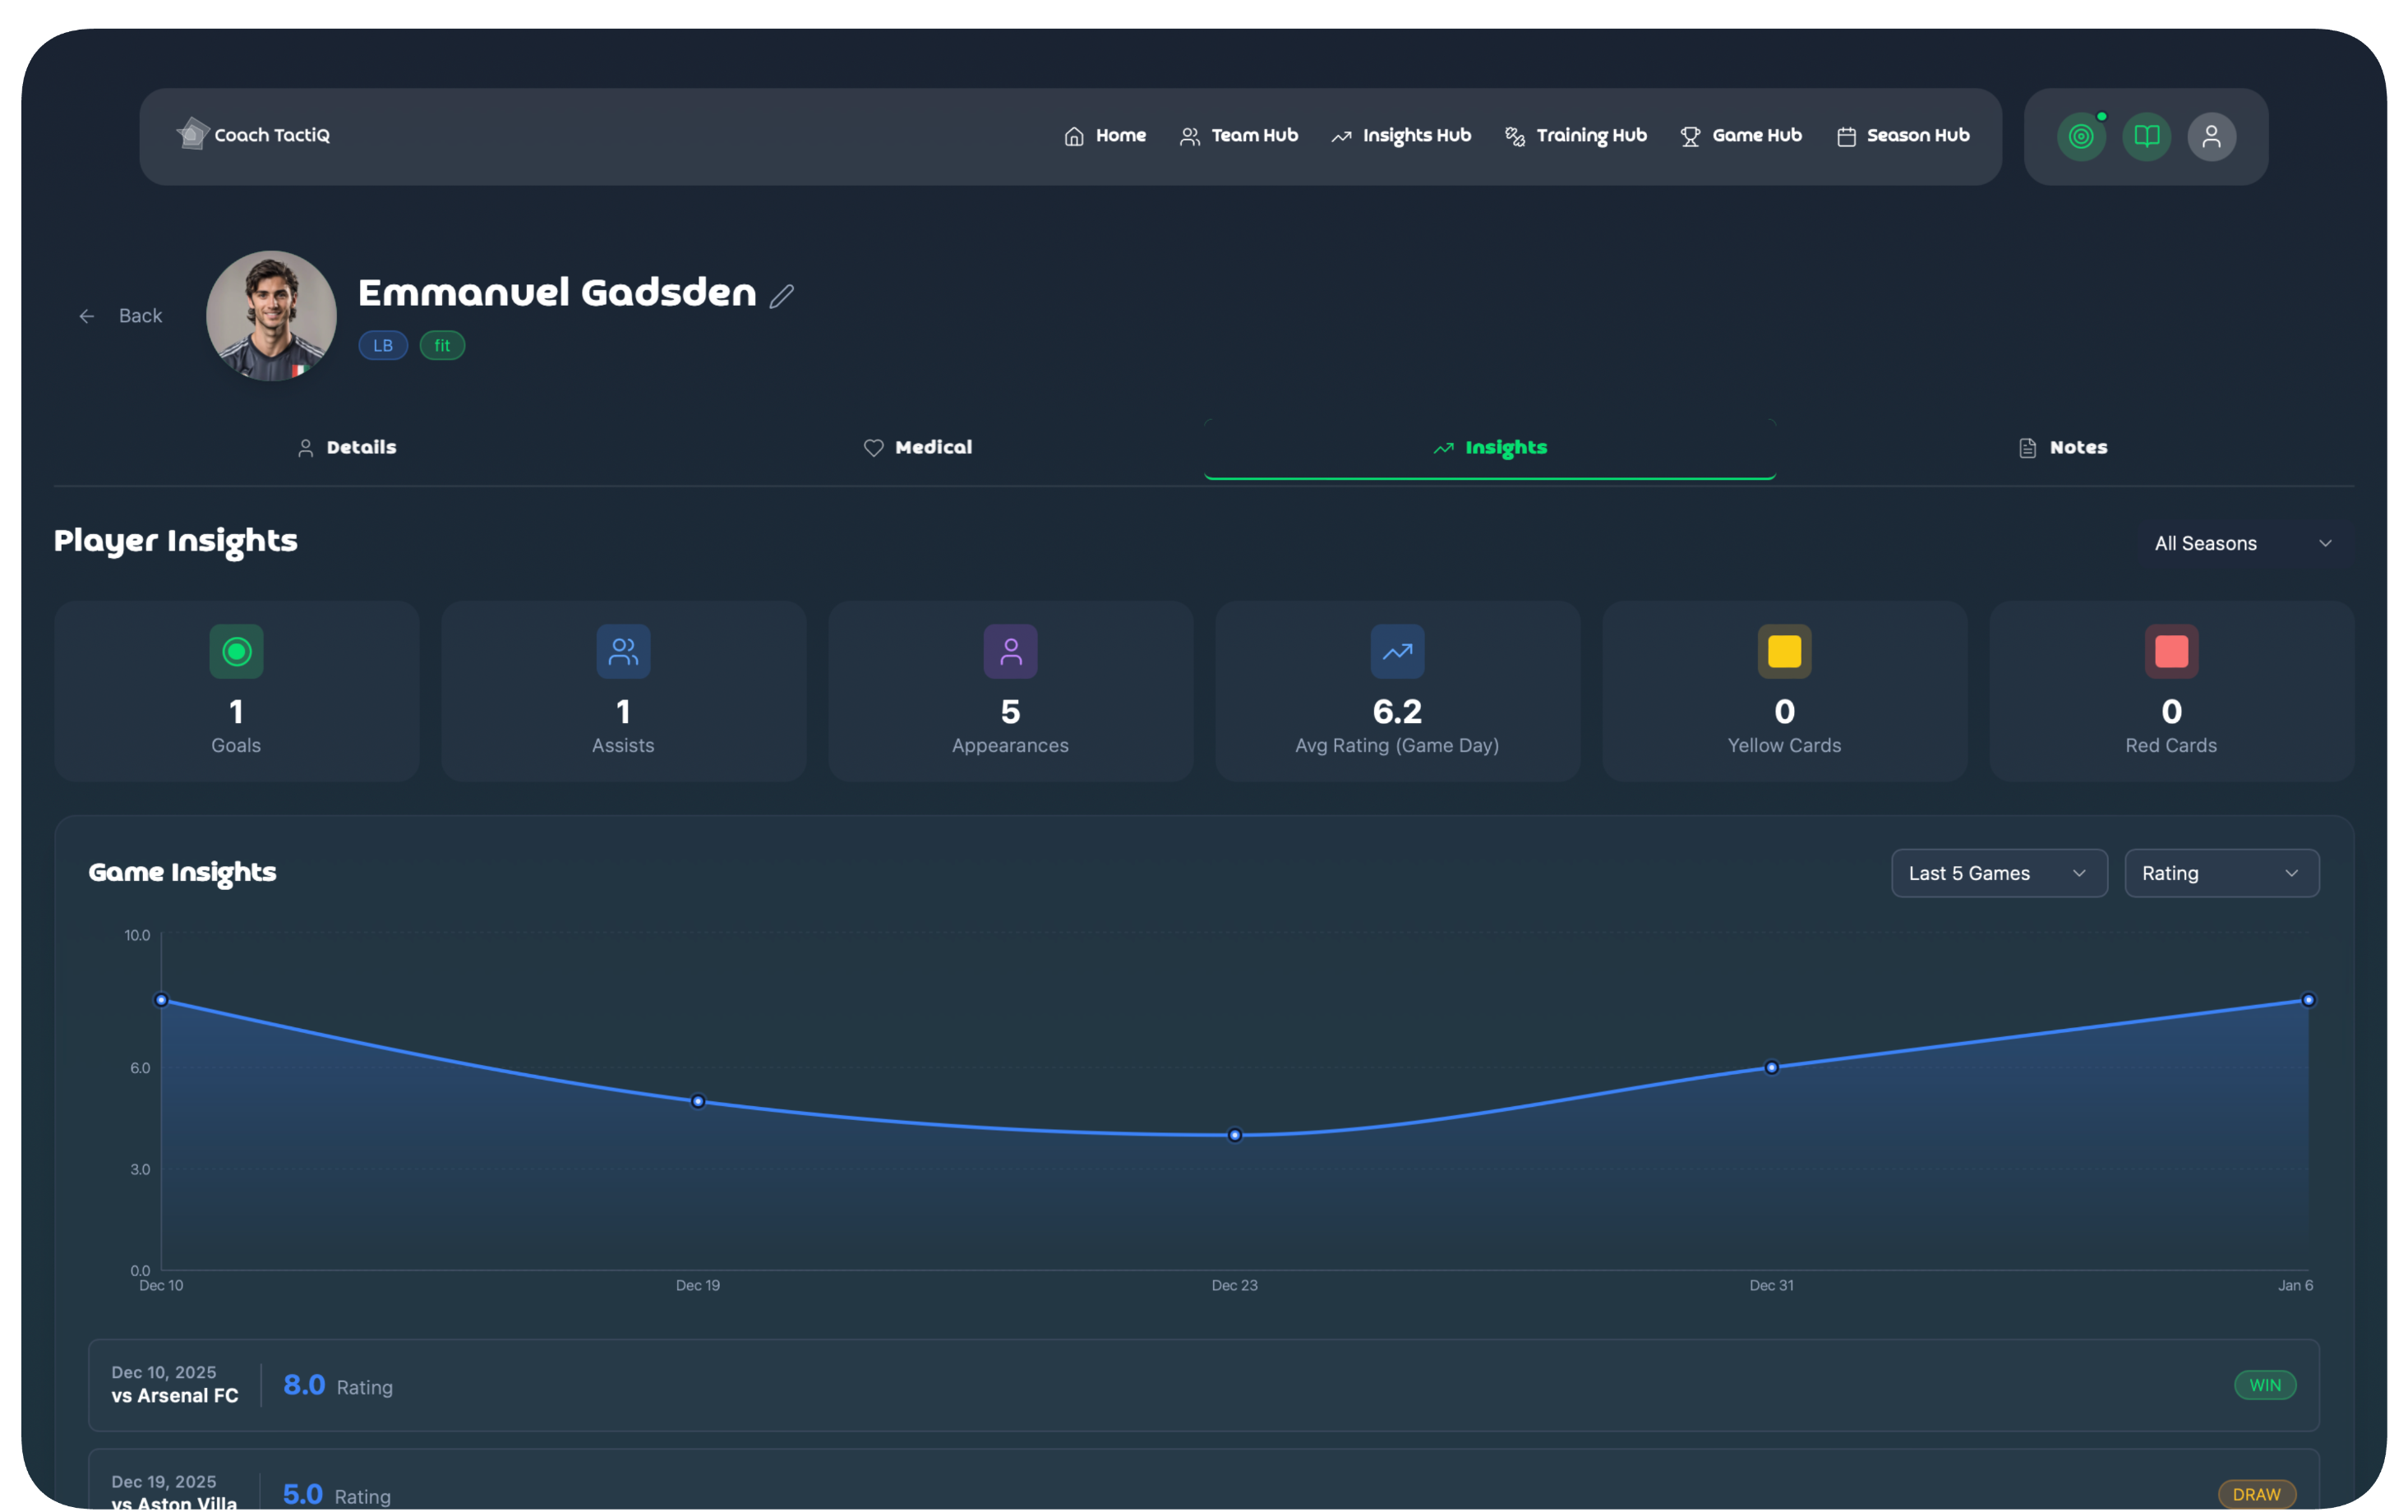Open the user profile avatar icon
The image size is (2408, 1512).
[2211, 137]
